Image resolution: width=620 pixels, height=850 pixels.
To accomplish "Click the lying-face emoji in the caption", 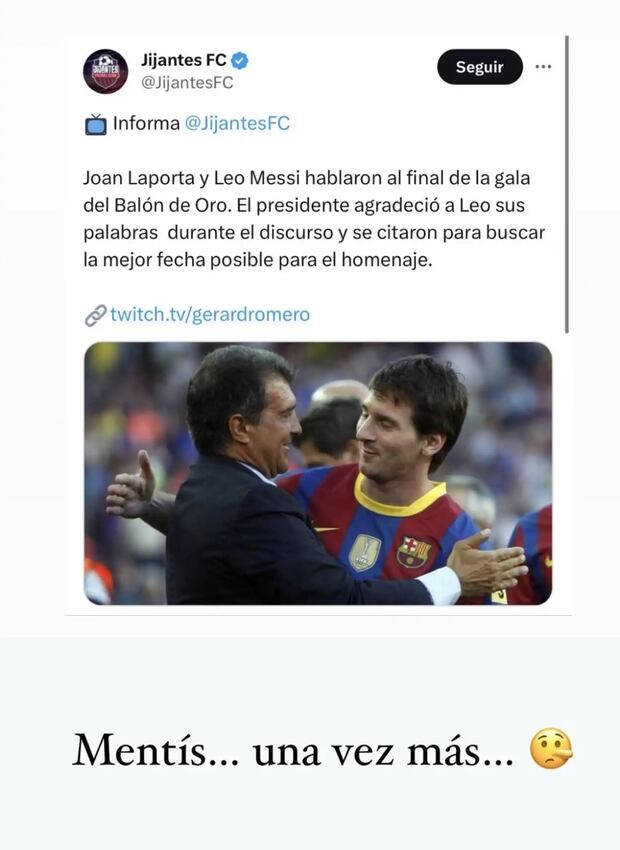I will 551,749.
